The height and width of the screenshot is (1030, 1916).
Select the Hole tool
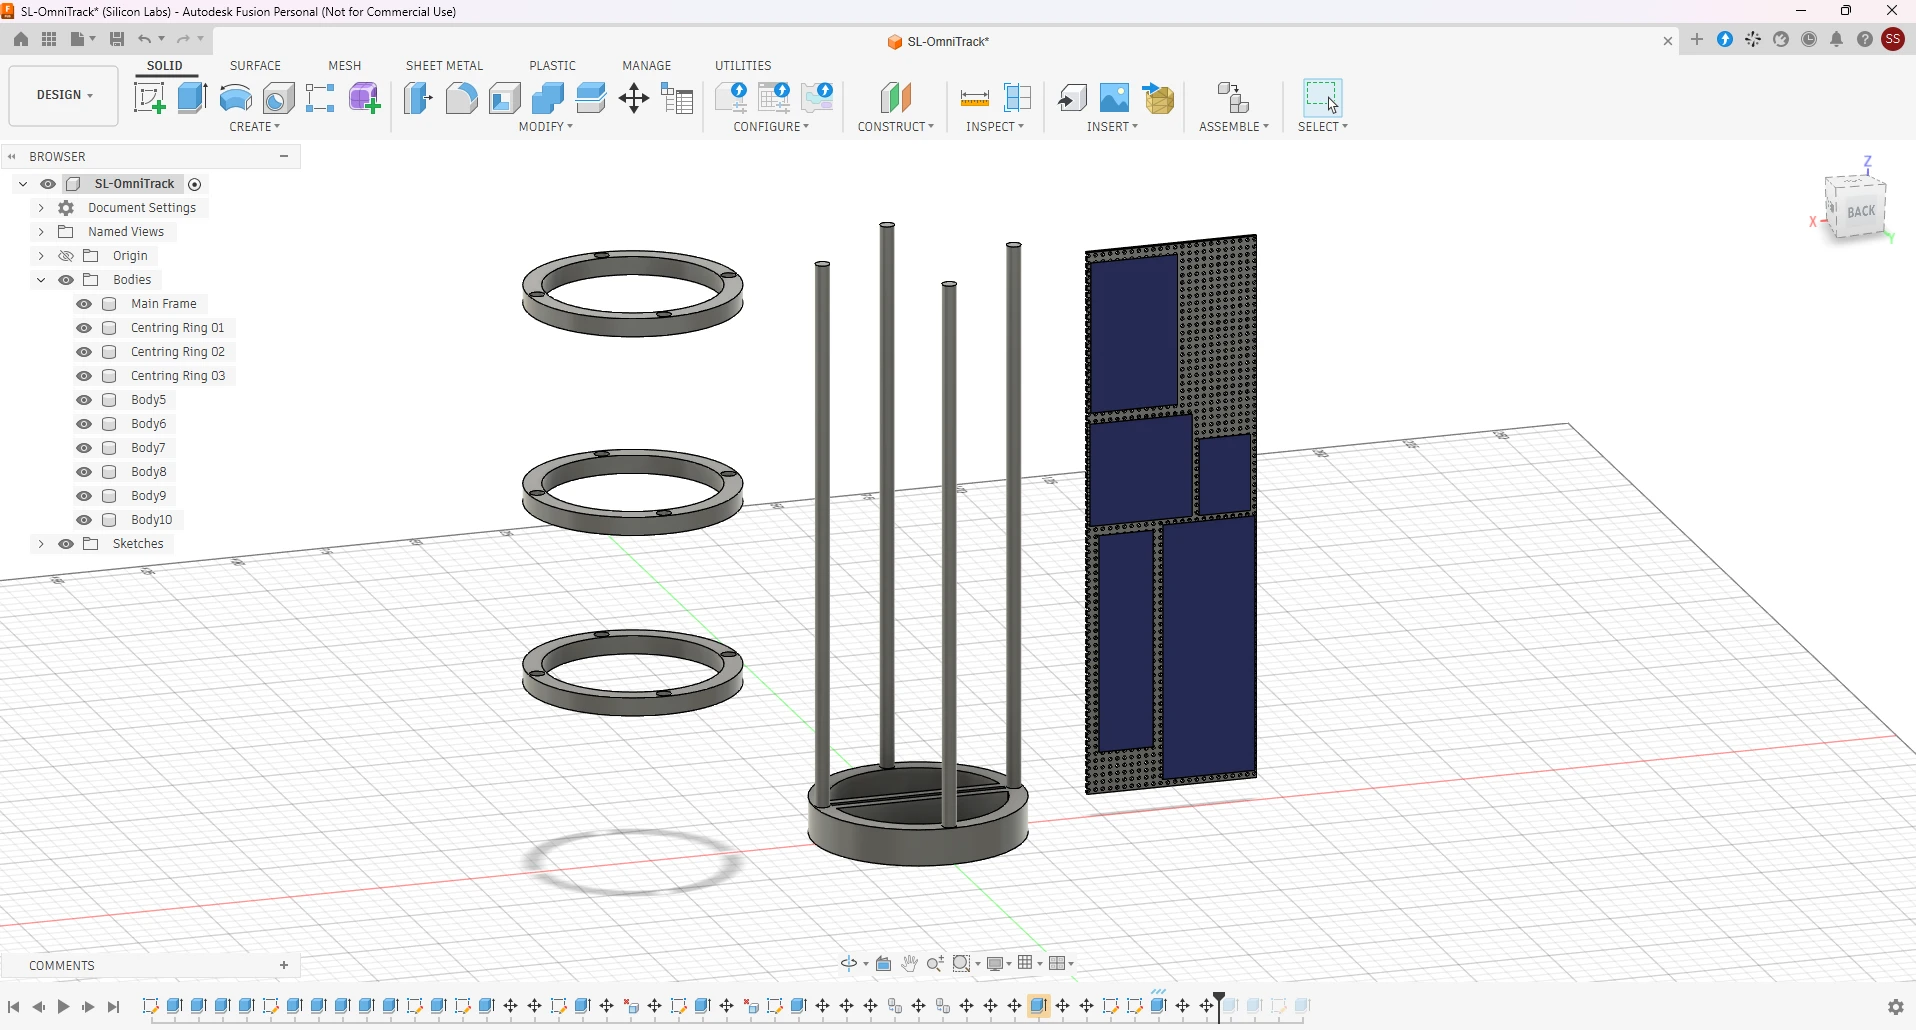coord(279,98)
